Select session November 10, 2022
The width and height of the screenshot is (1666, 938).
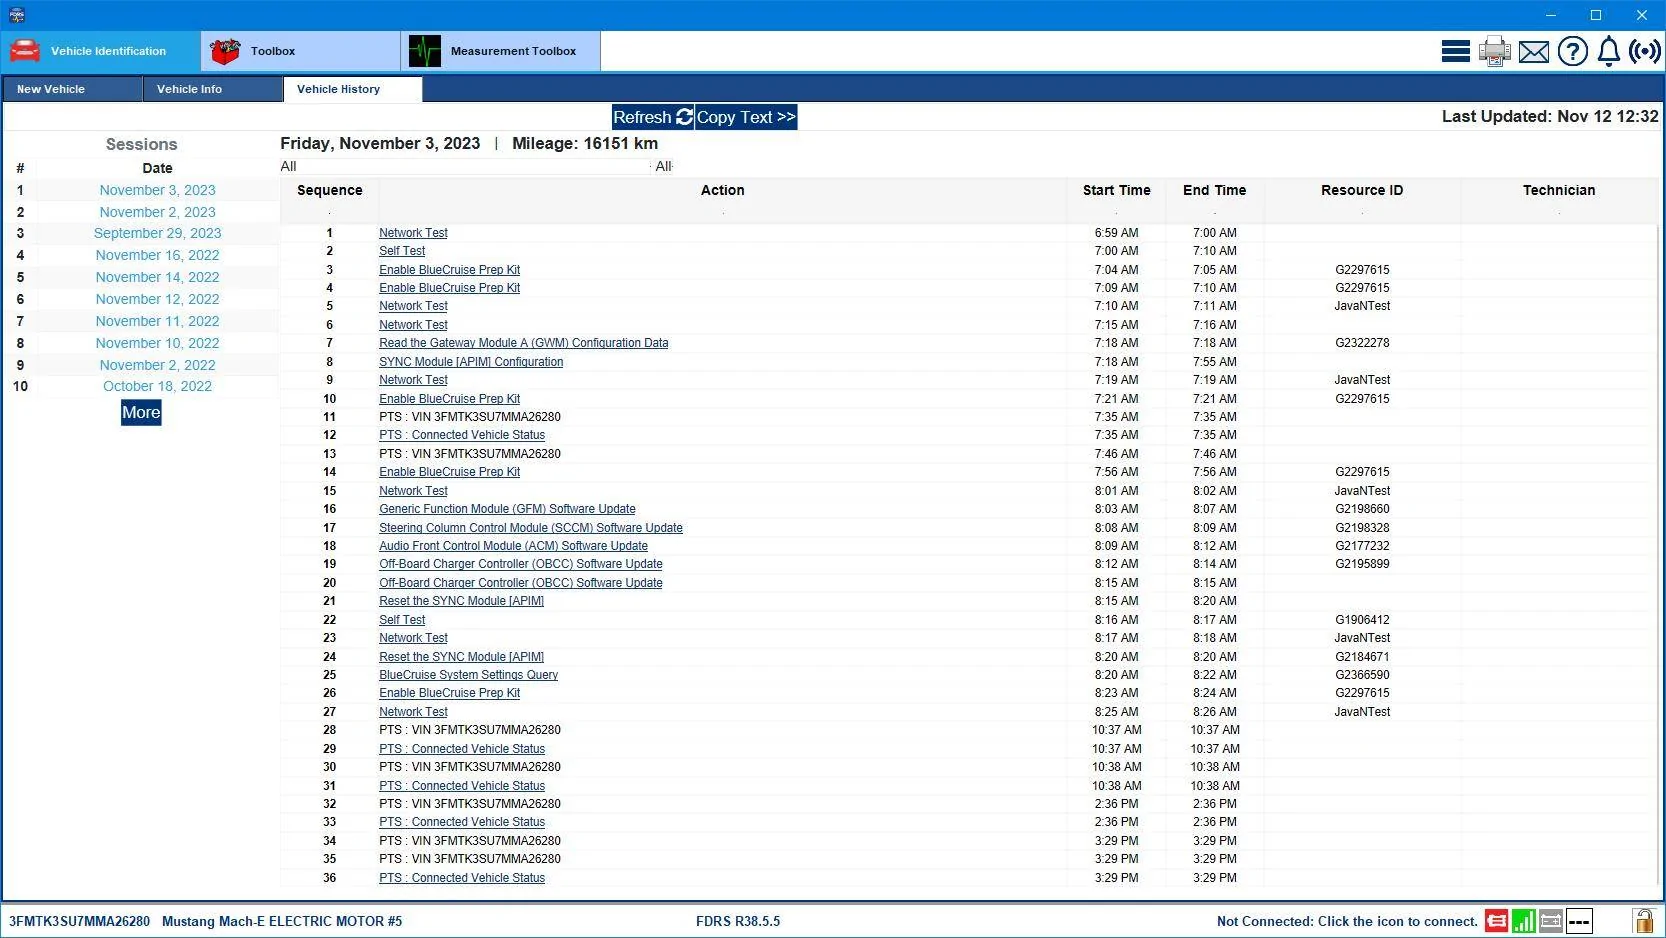click(157, 343)
